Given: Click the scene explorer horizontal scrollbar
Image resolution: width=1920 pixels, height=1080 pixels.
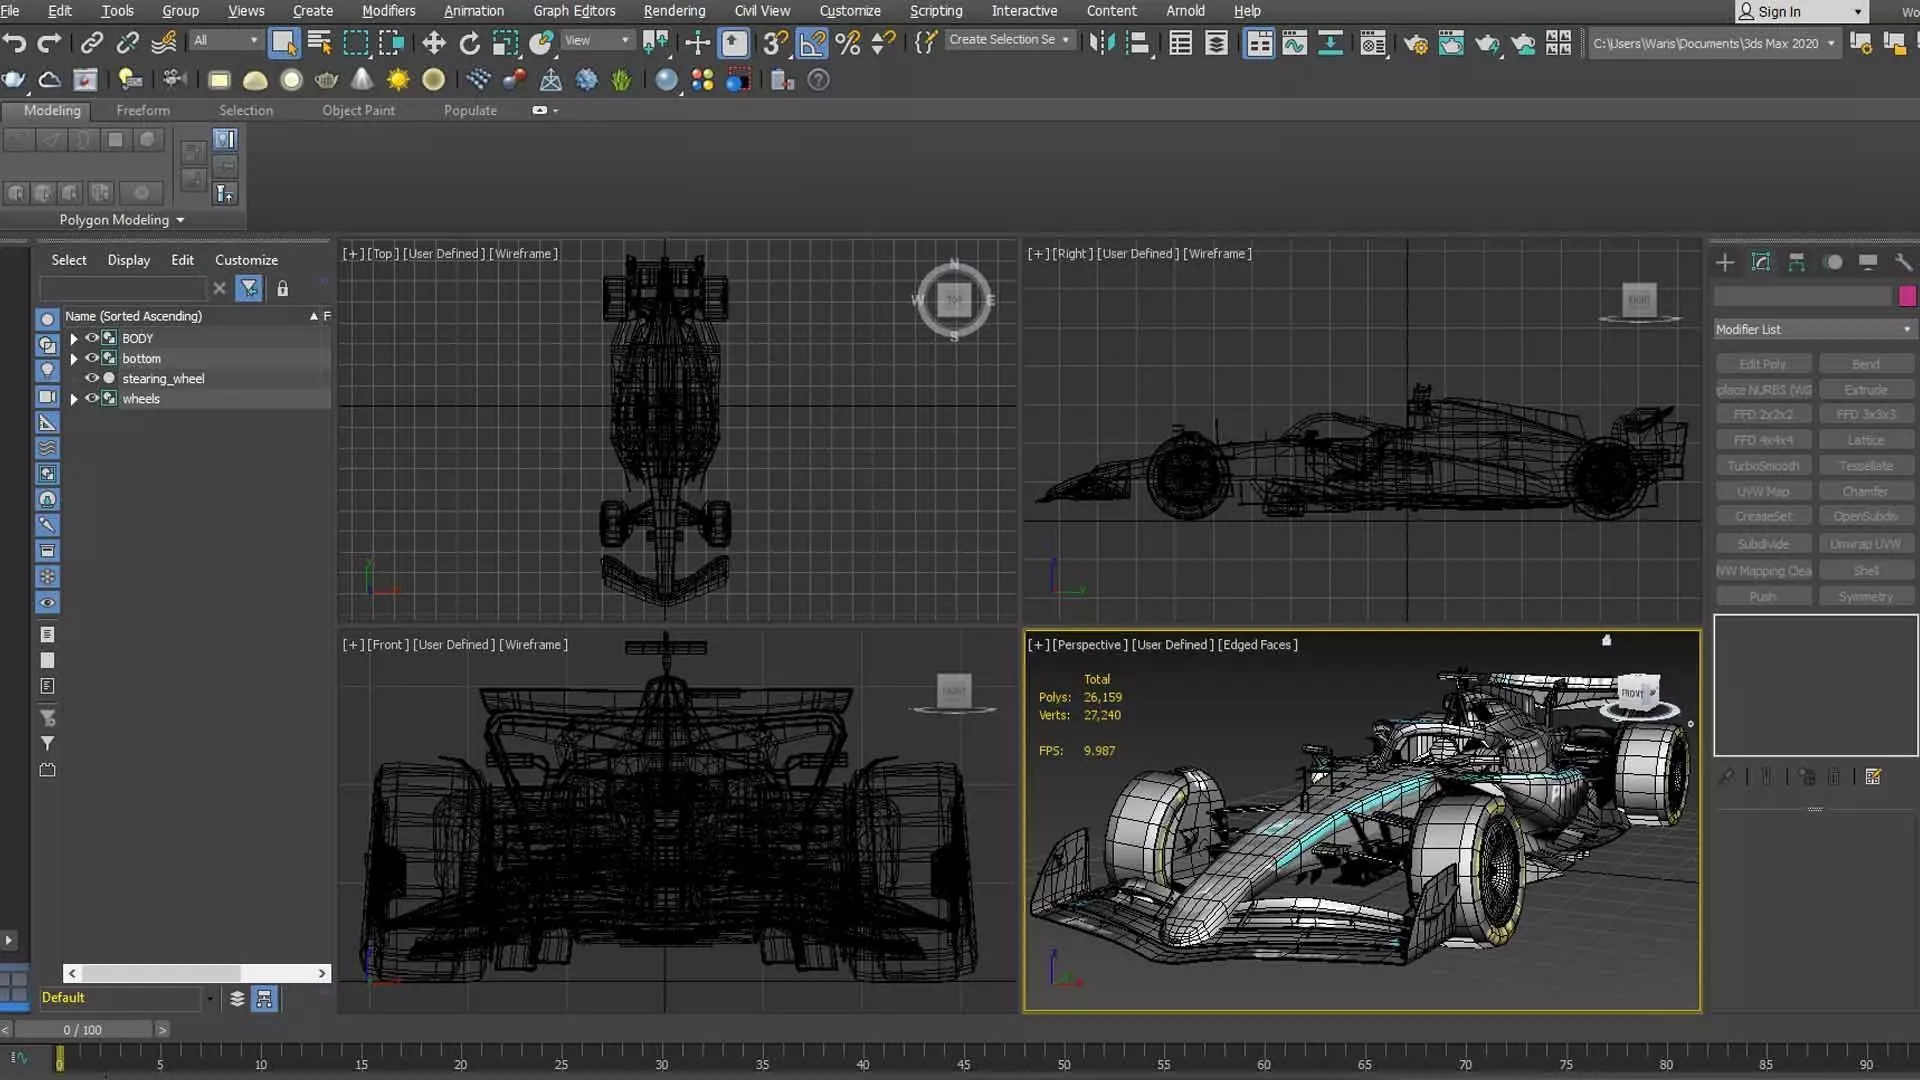Looking at the screenshot, I should click(197, 973).
